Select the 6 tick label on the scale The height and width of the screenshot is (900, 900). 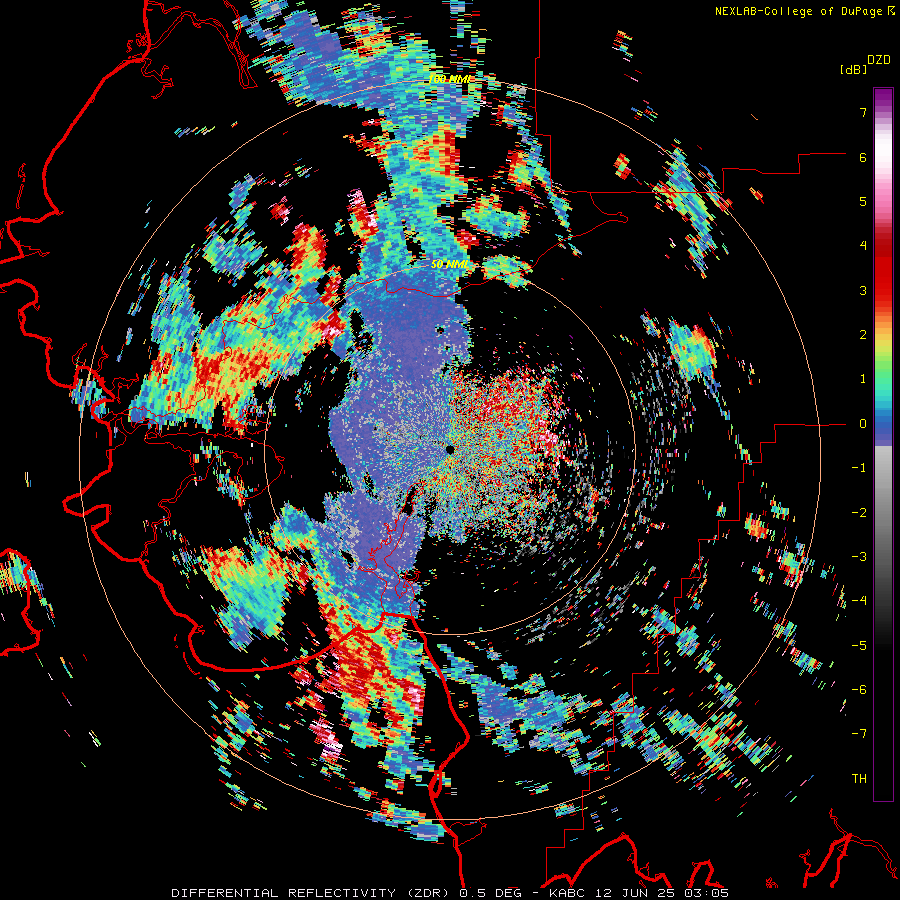pos(863,157)
